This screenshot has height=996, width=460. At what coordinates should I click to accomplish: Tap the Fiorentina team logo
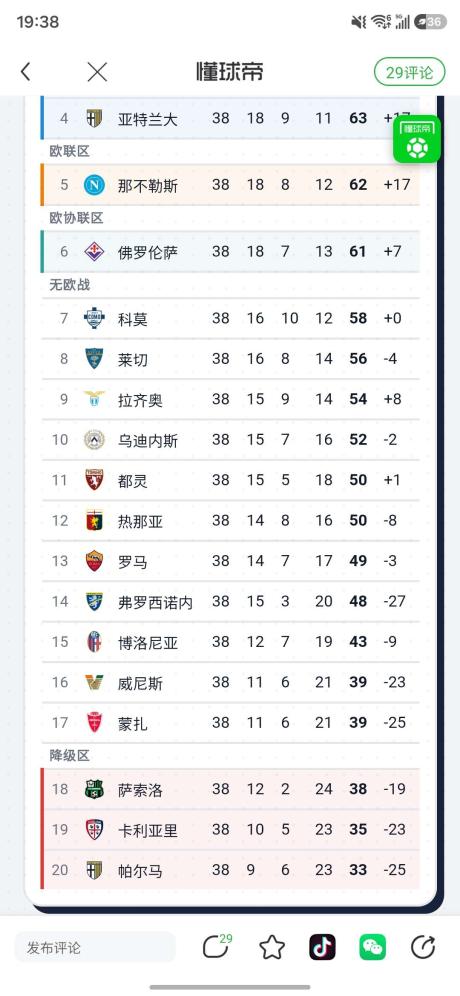coord(94,252)
